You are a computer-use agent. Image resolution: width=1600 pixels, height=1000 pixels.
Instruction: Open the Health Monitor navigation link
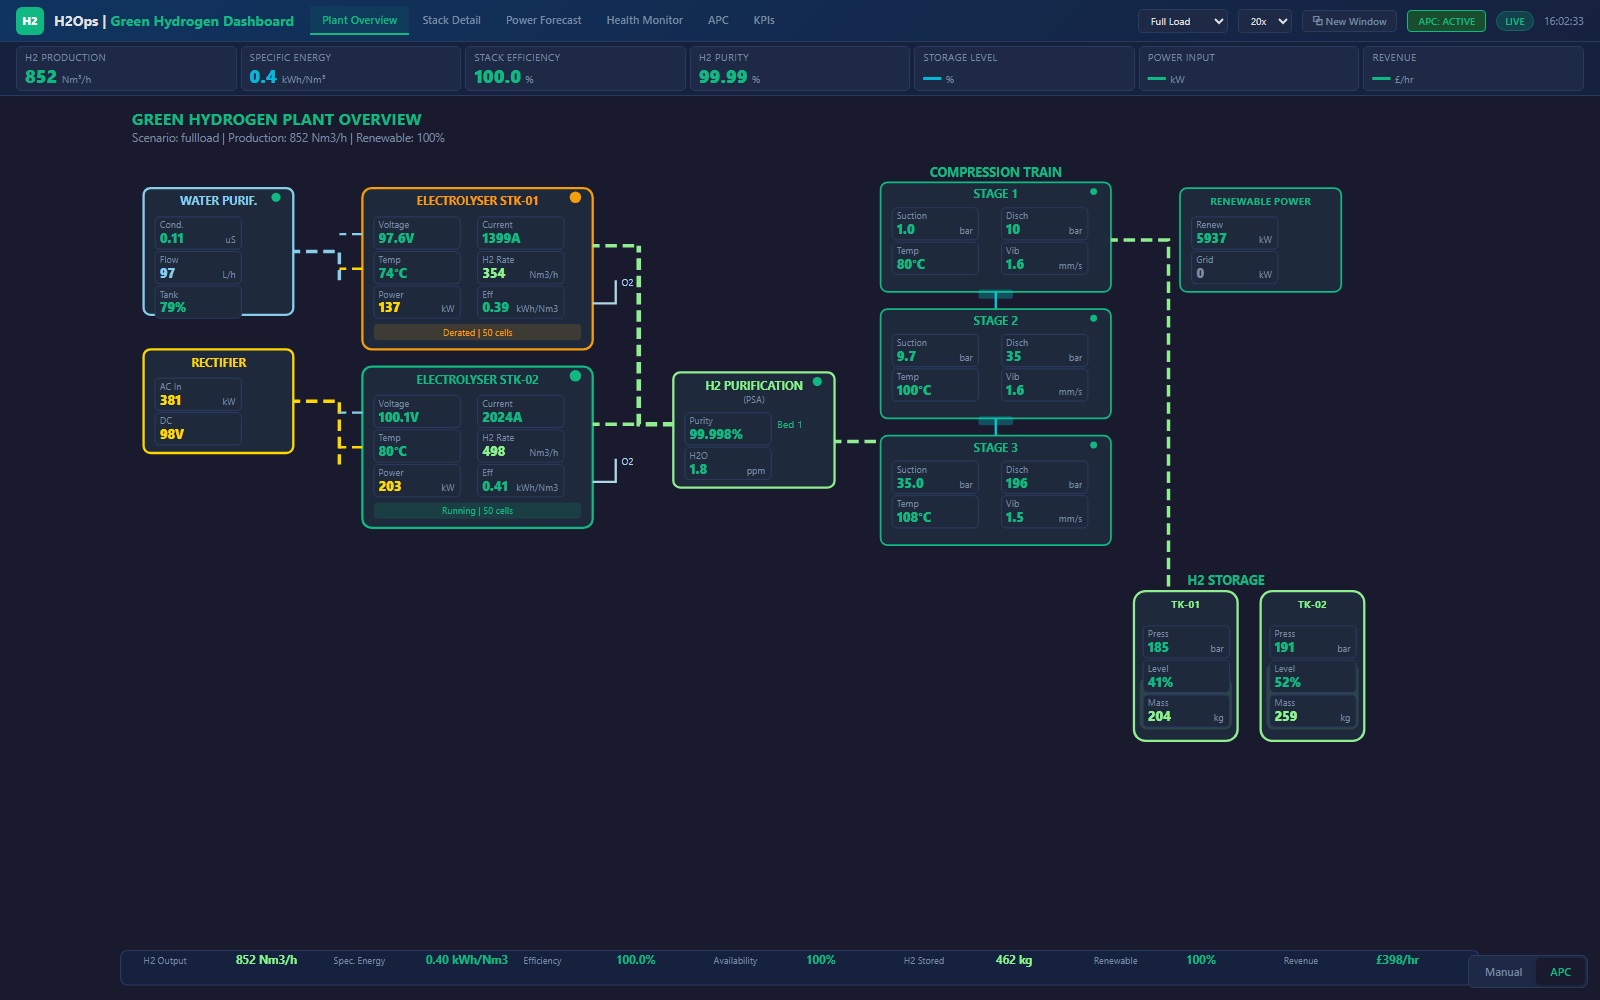644,20
